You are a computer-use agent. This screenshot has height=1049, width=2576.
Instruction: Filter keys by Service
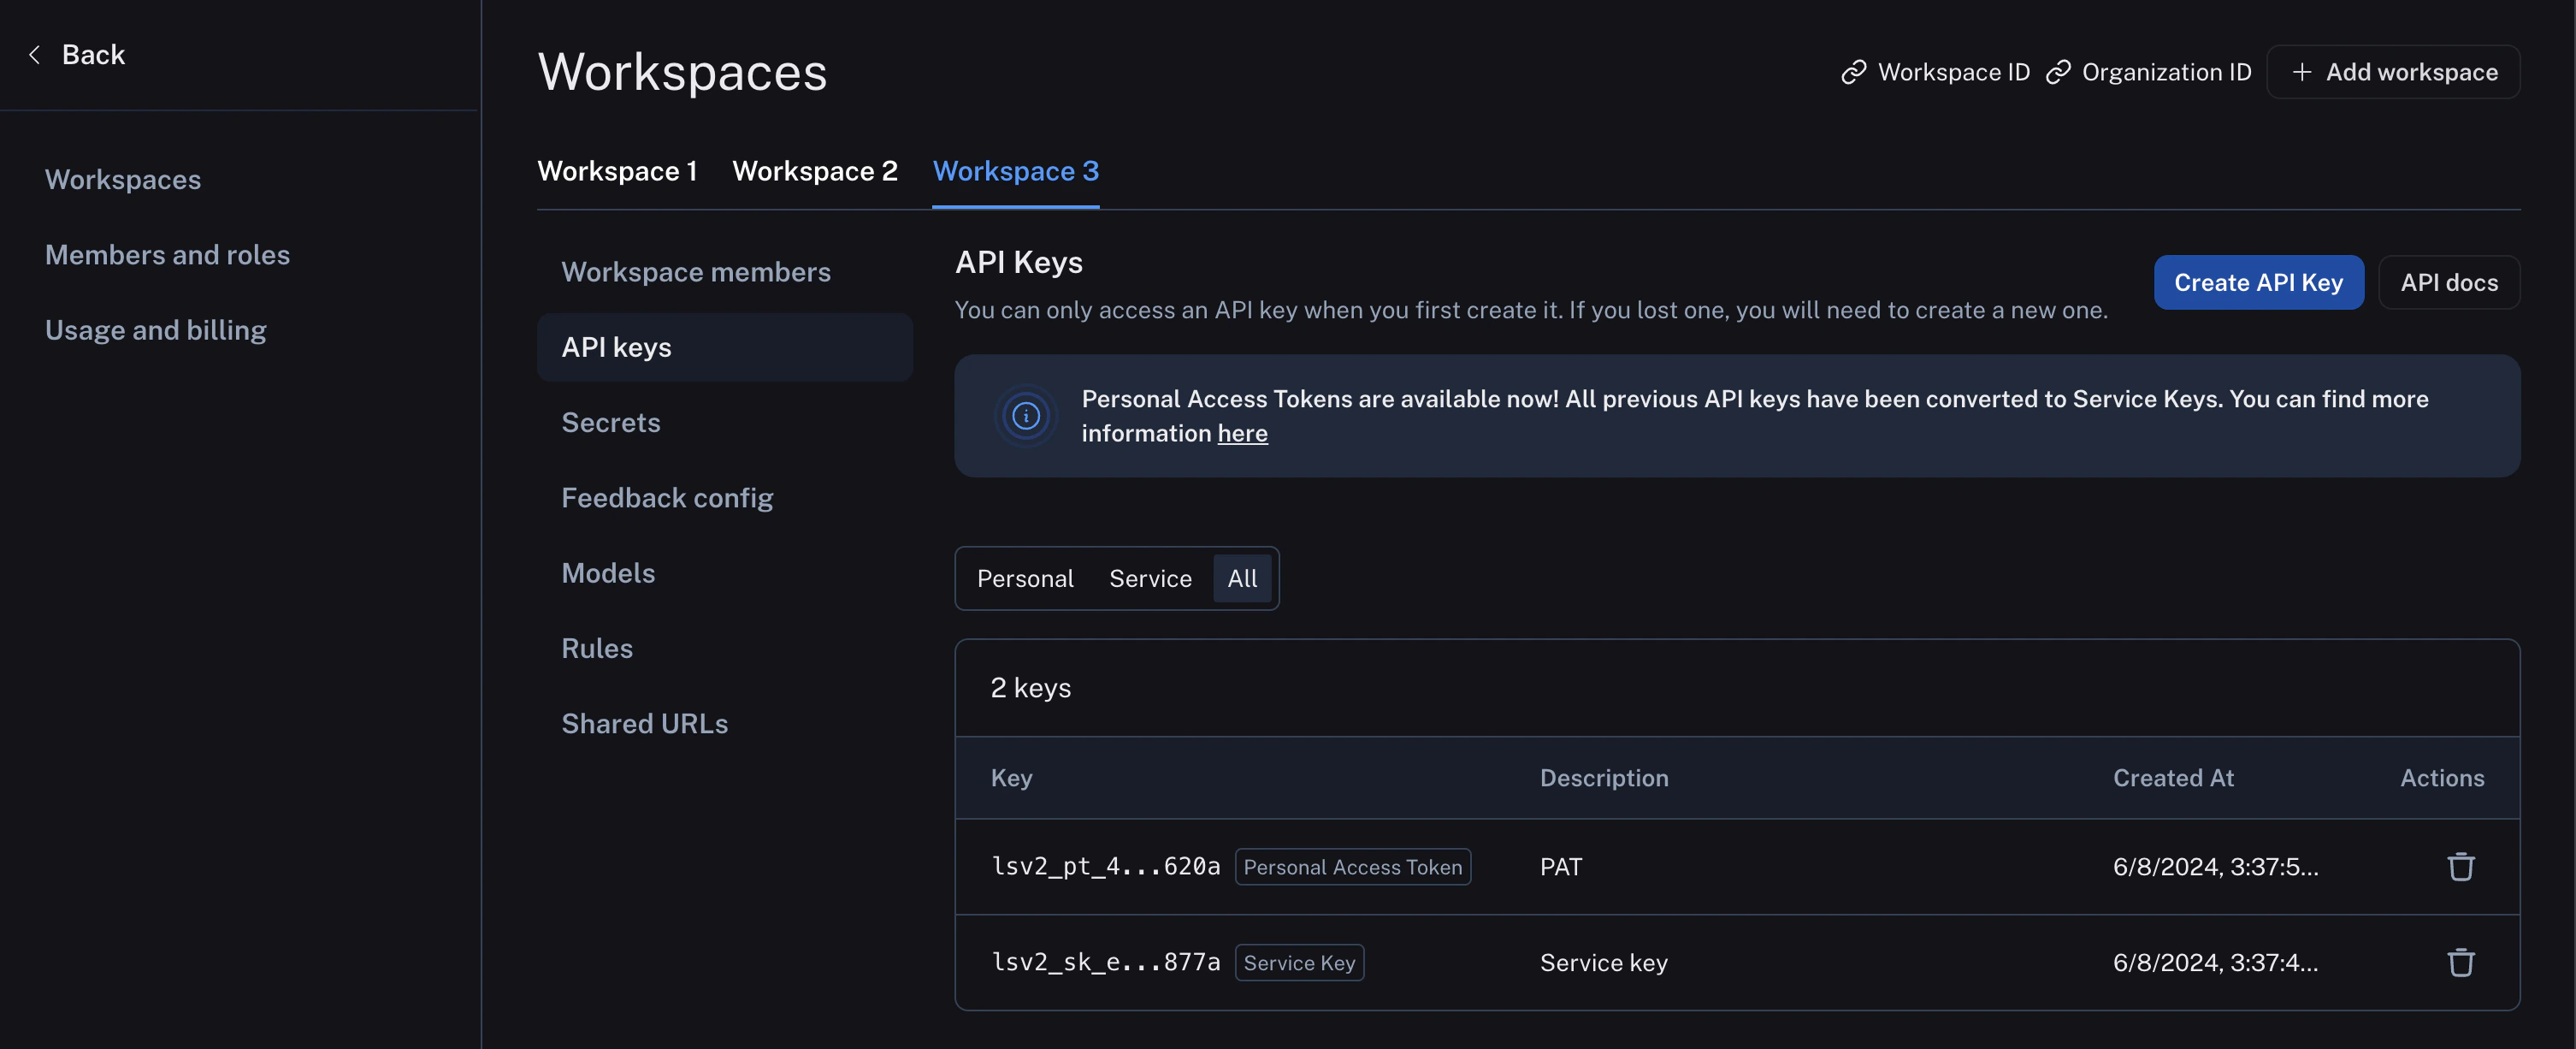tap(1149, 578)
